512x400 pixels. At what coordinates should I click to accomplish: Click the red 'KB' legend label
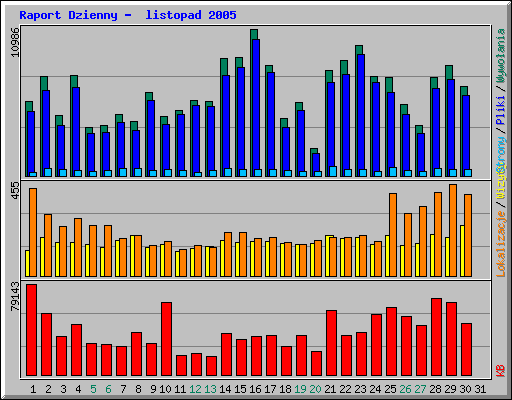pos(501,371)
